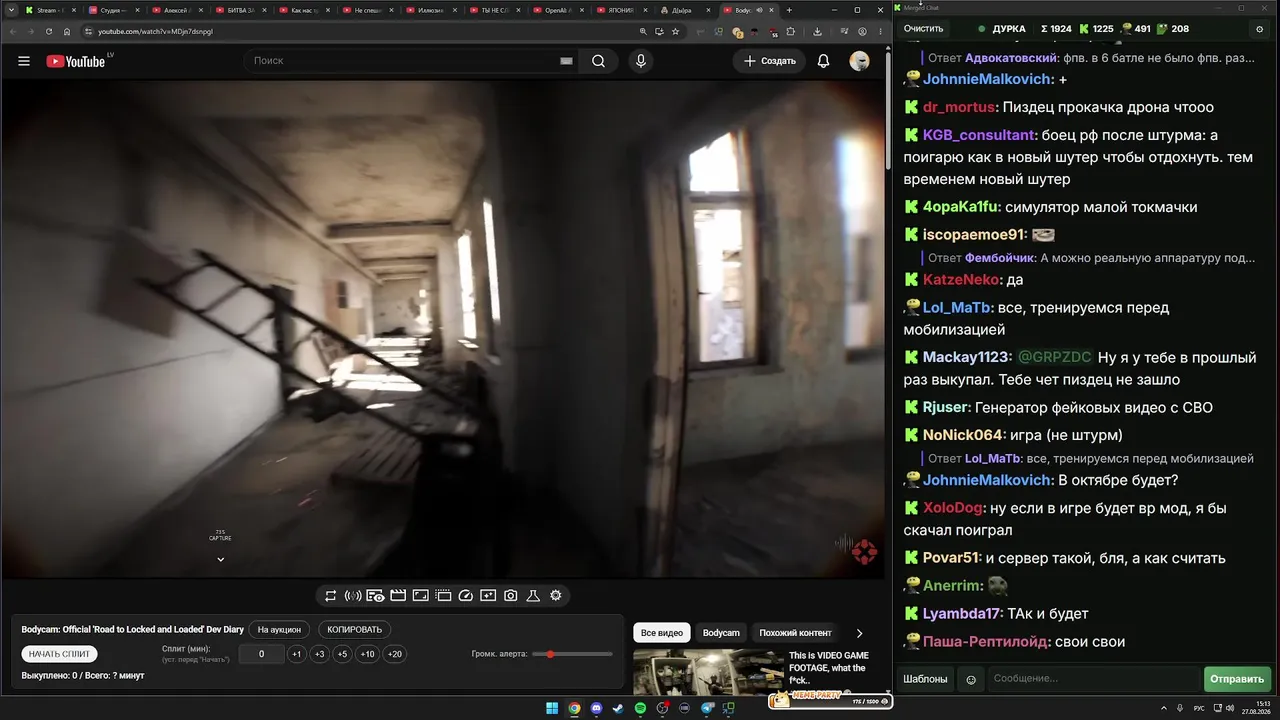The image size is (1280, 720).
Task: Mute the Bodycam tab audio icon
Action: point(759,10)
